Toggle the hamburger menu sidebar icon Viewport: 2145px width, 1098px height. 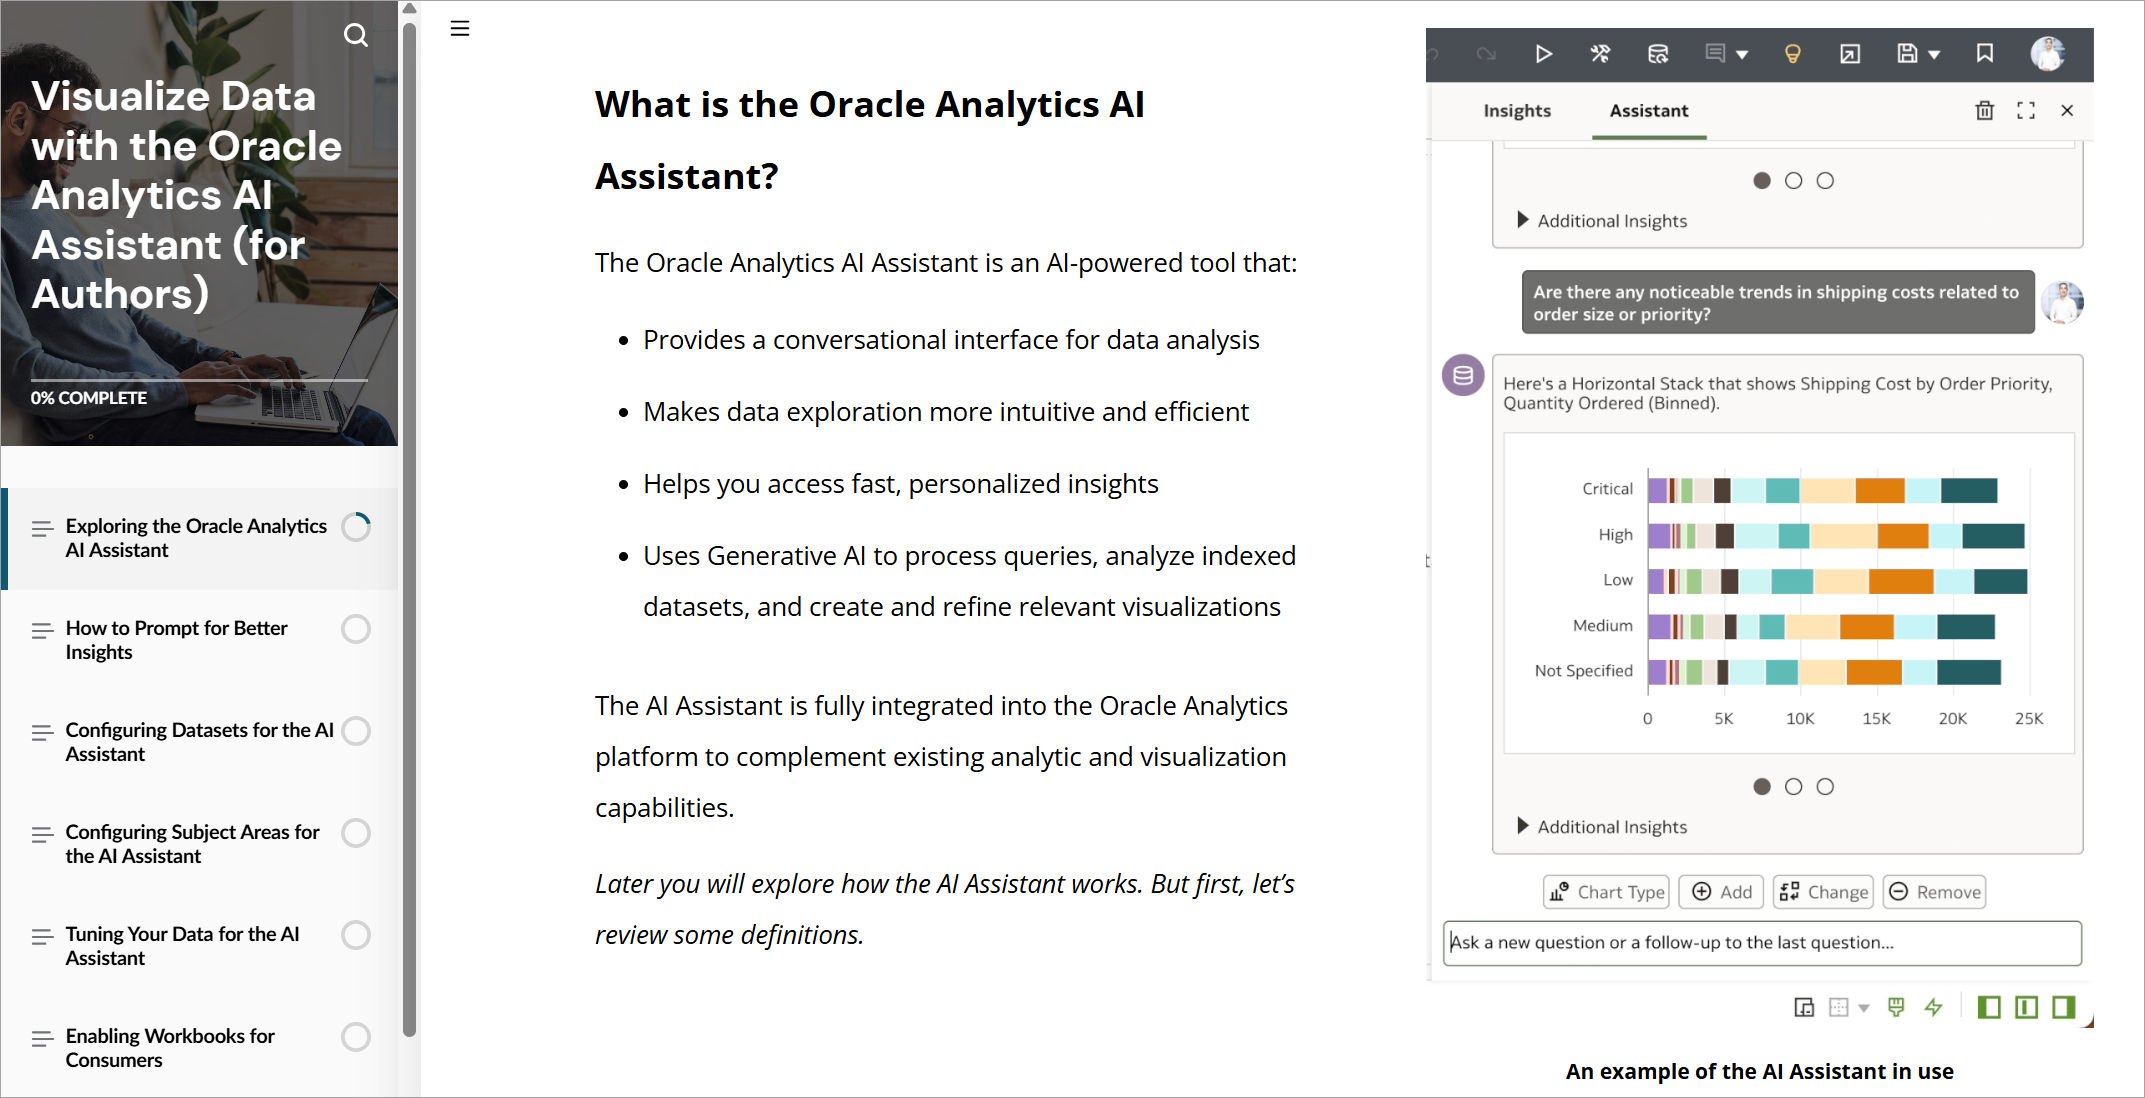point(459,29)
